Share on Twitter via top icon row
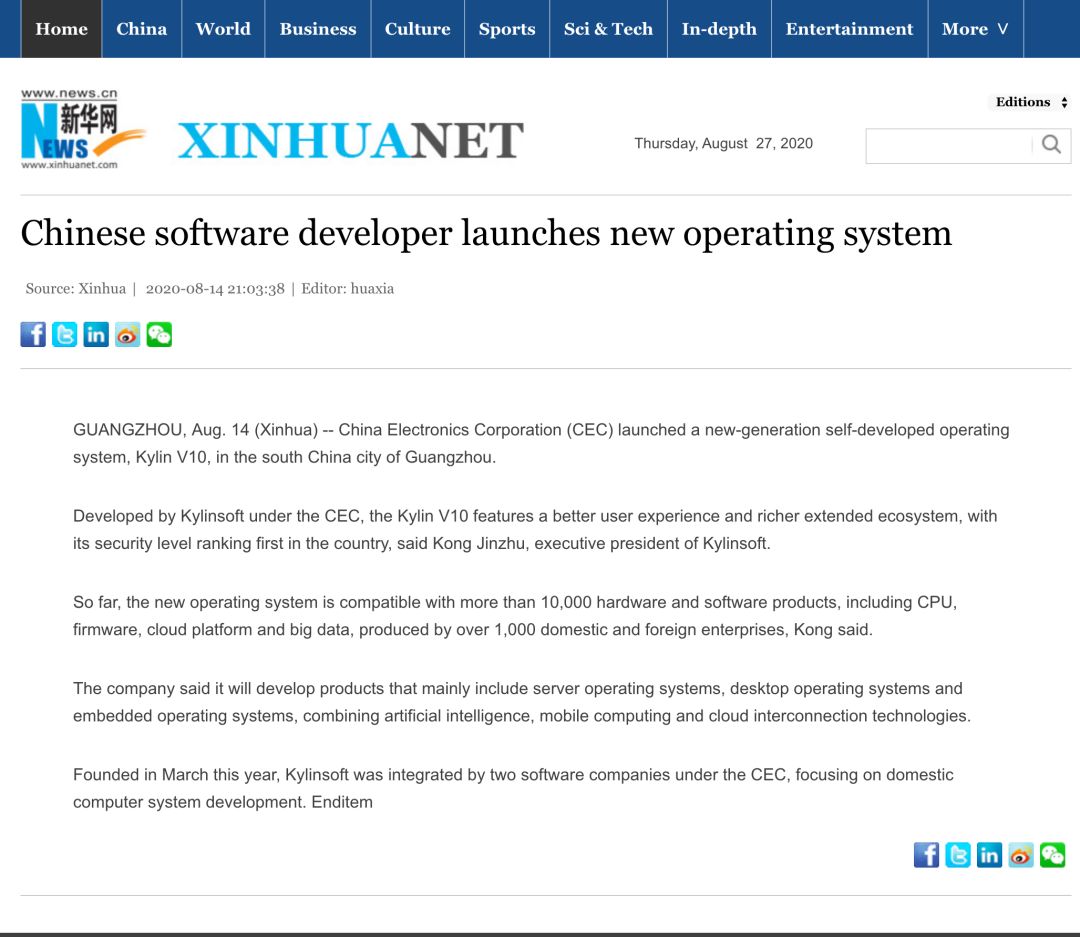Image resolution: width=1080 pixels, height=937 pixels. [65, 335]
